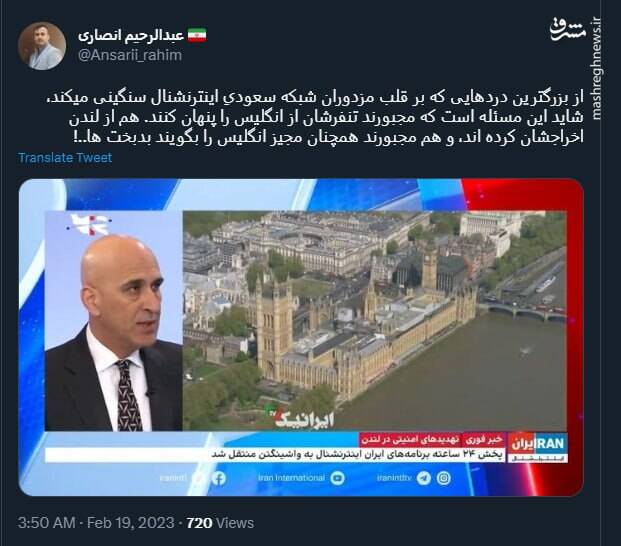The width and height of the screenshot is (621, 546).
Task: Click the red breaking news label
Action: (432, 440)
